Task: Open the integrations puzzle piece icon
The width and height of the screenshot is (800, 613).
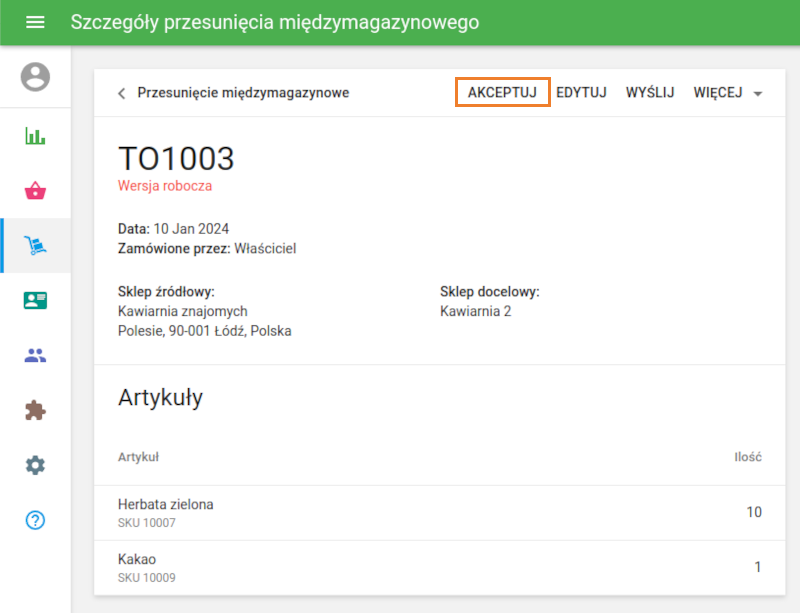Action: point(35,410)
